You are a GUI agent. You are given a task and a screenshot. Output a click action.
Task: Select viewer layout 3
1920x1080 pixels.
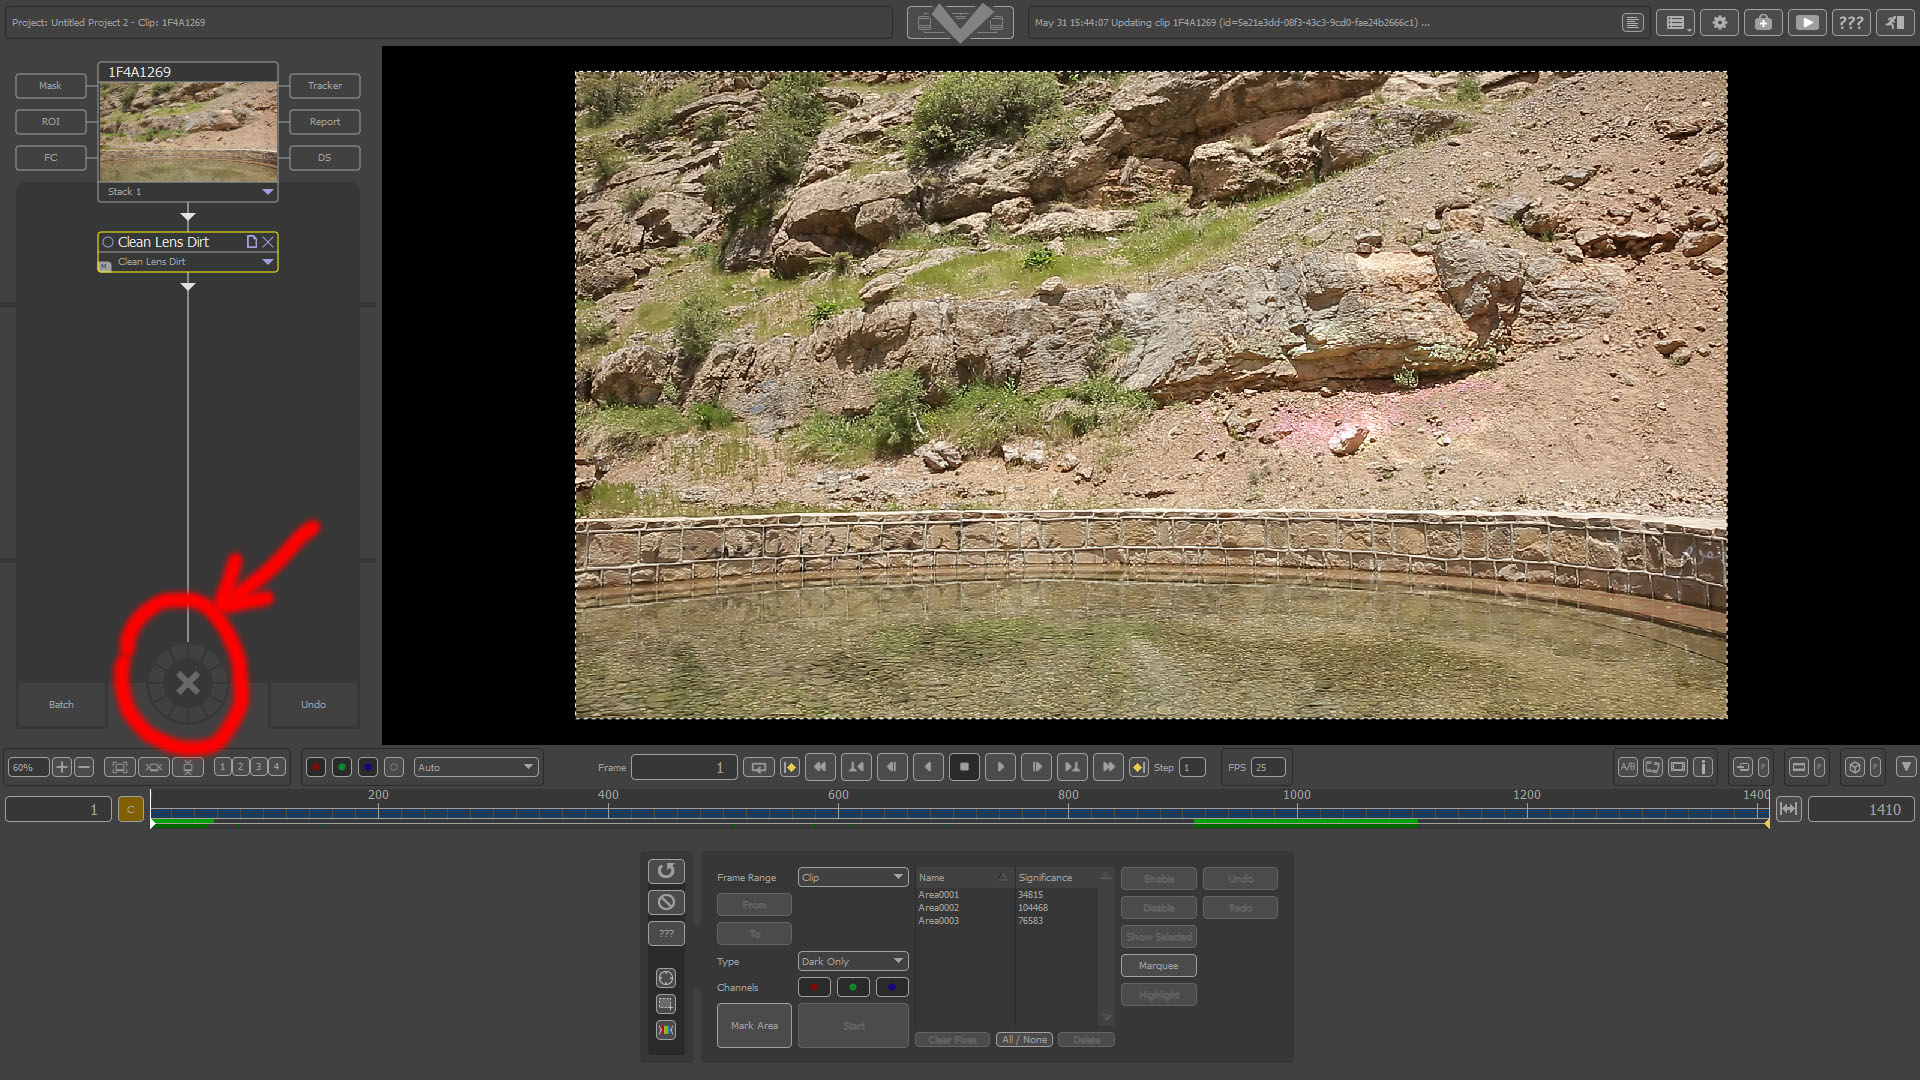(x=258, y=767)
